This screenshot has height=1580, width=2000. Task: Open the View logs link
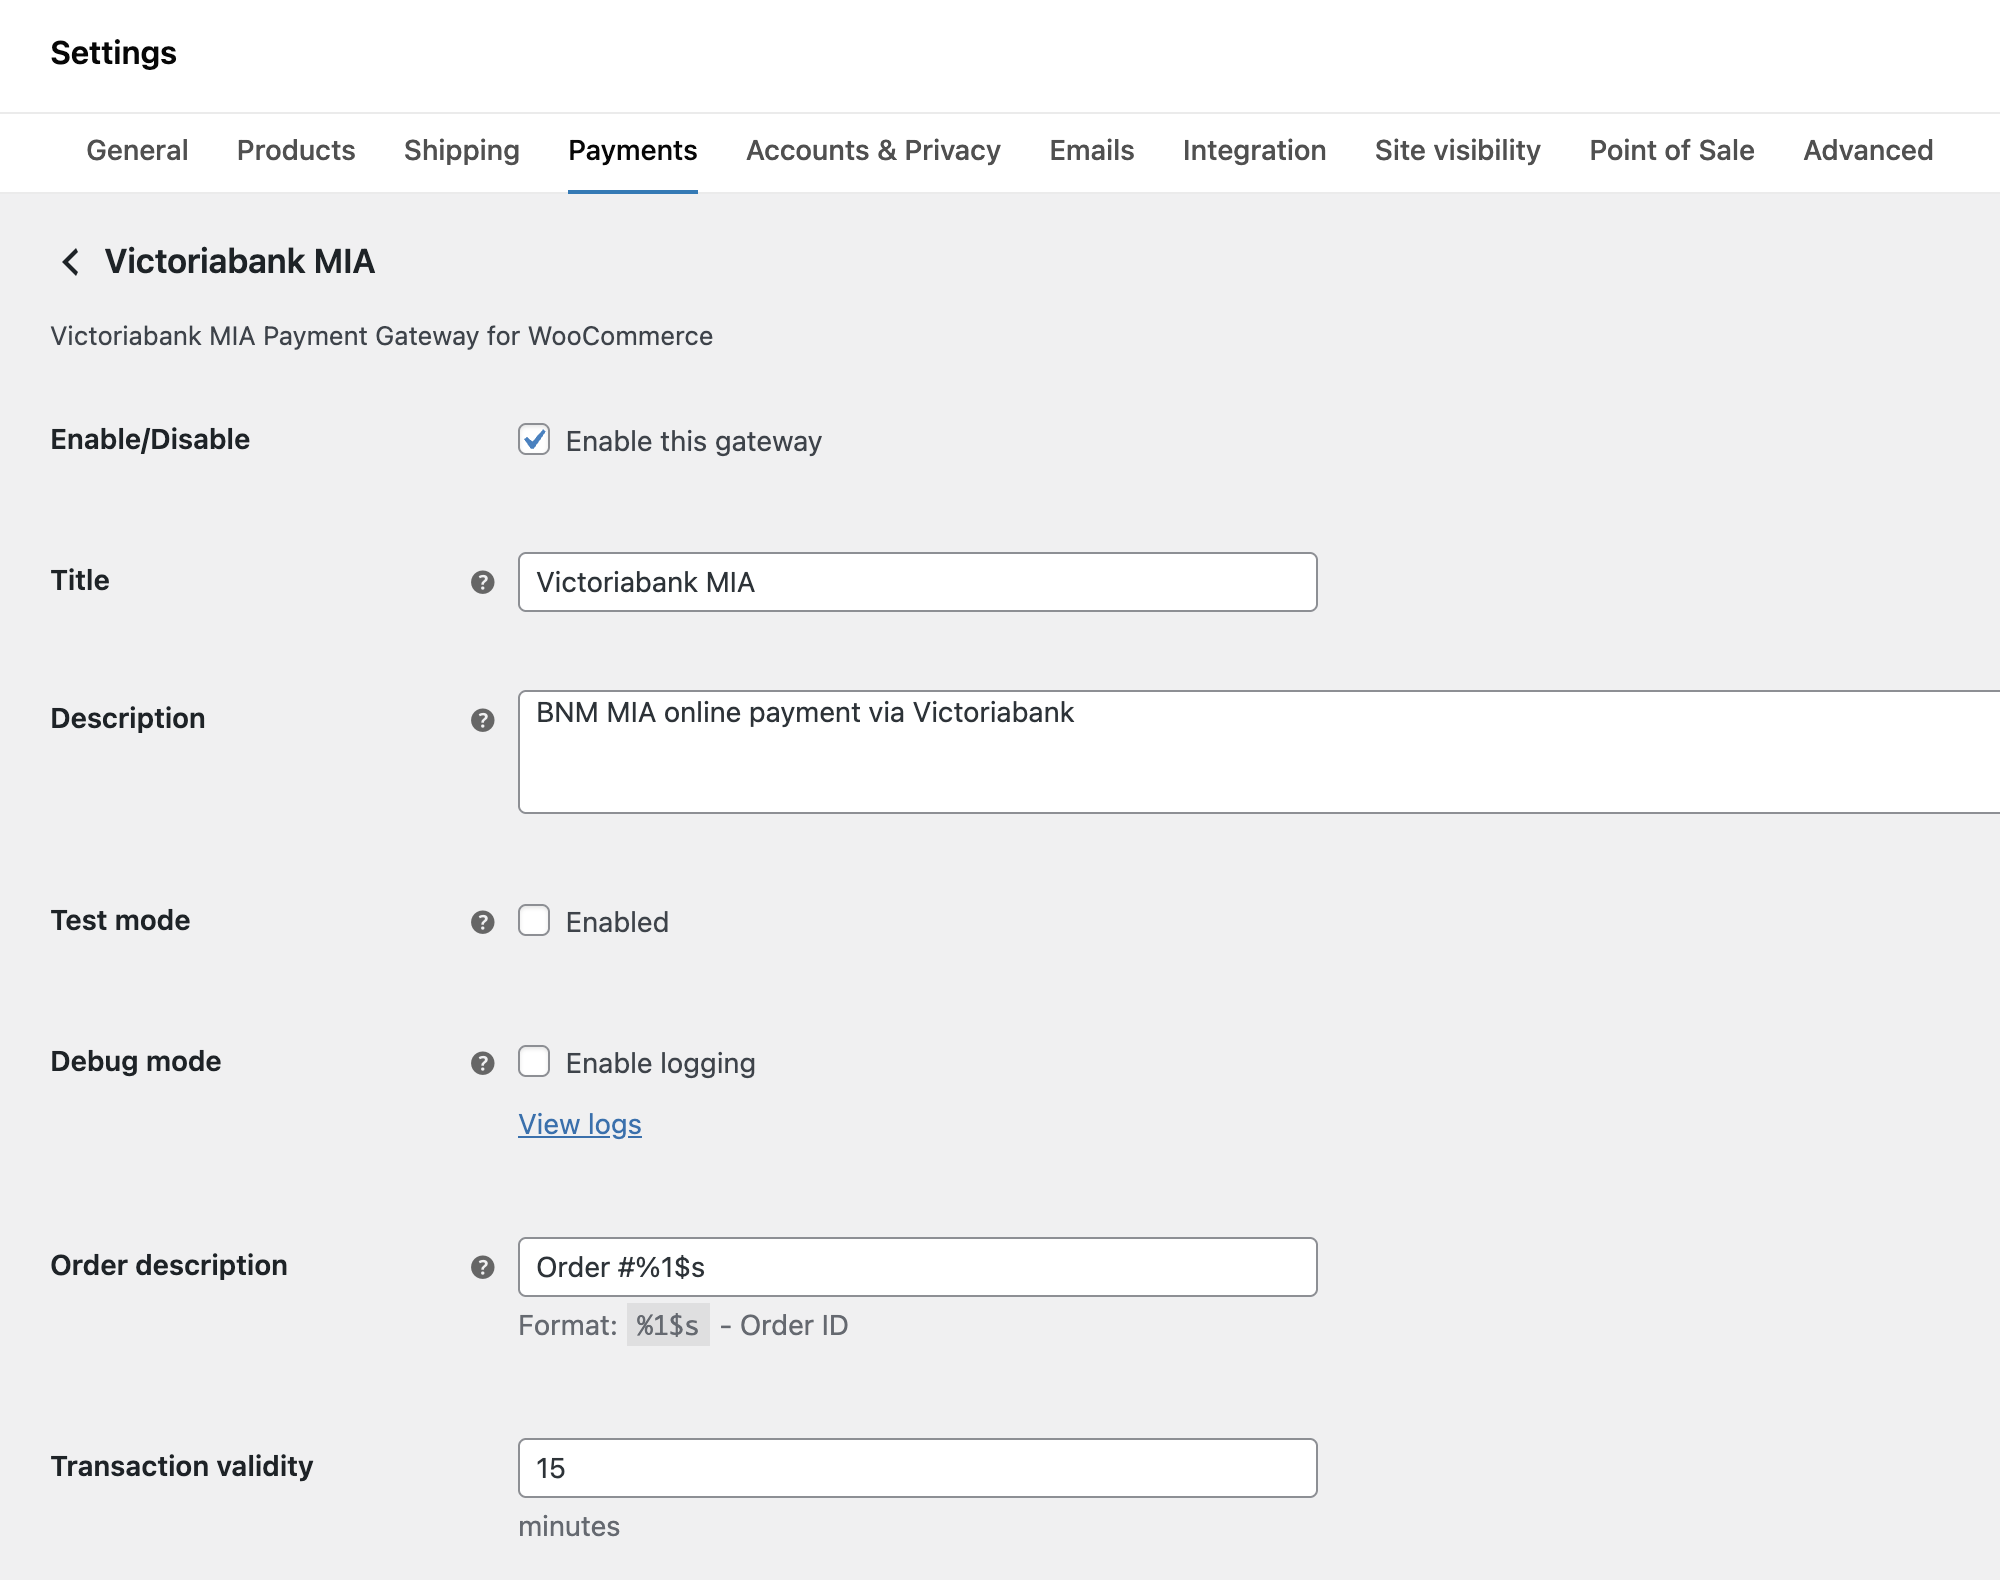click(x=578, y=1124)
